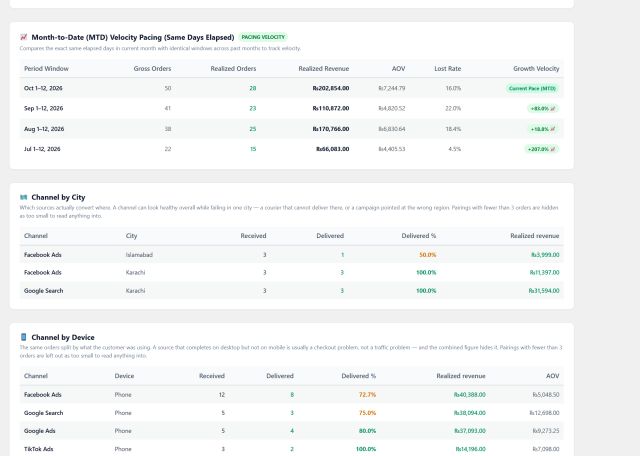Click Received header in Channel by Device
The image size is (640, 456).
[212, 376]
